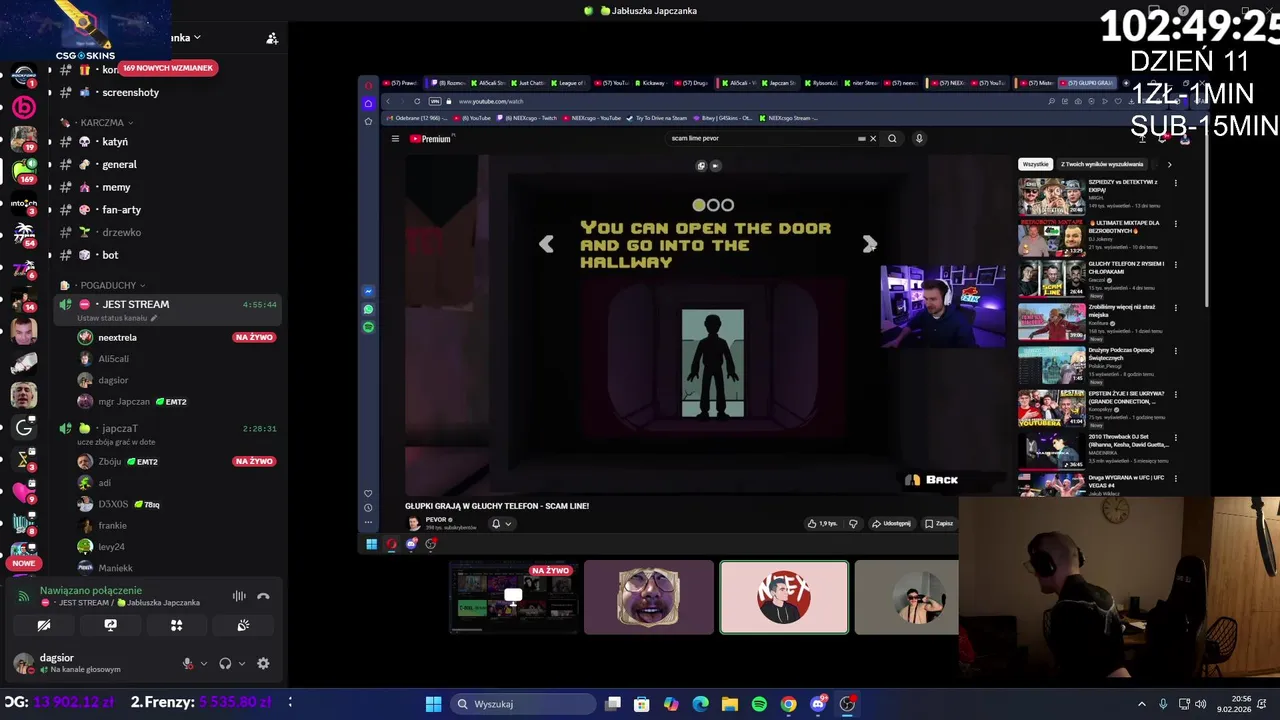1280x720 pixels.
Task: Go back in tutorial with left arrow
Action: tap(546, 244)
